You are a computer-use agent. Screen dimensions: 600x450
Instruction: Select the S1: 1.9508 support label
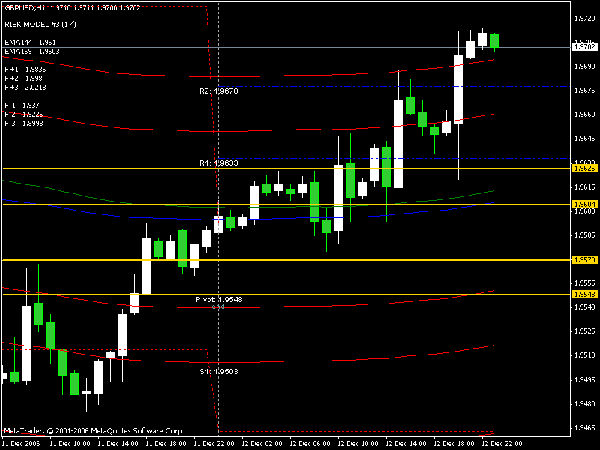[219, 371]
